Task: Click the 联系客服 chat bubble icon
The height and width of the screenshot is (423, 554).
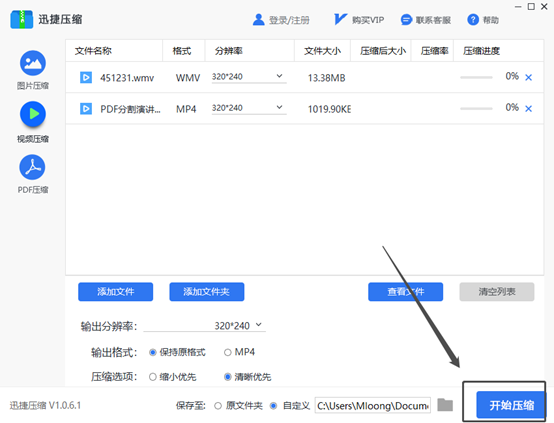Action: pos(406,20)
